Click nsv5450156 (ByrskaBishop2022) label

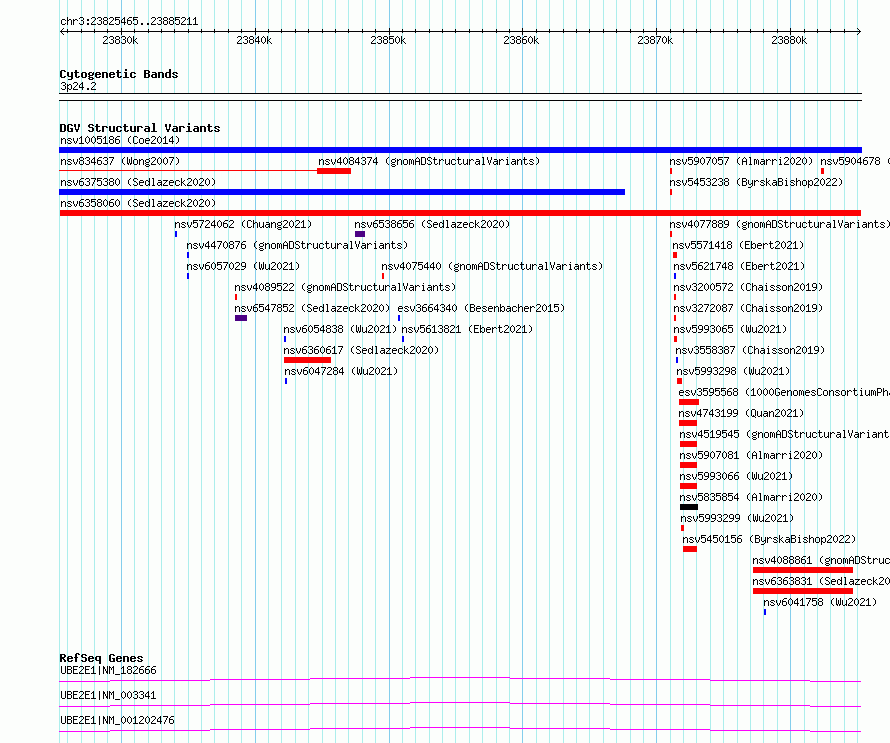(769, 539)
